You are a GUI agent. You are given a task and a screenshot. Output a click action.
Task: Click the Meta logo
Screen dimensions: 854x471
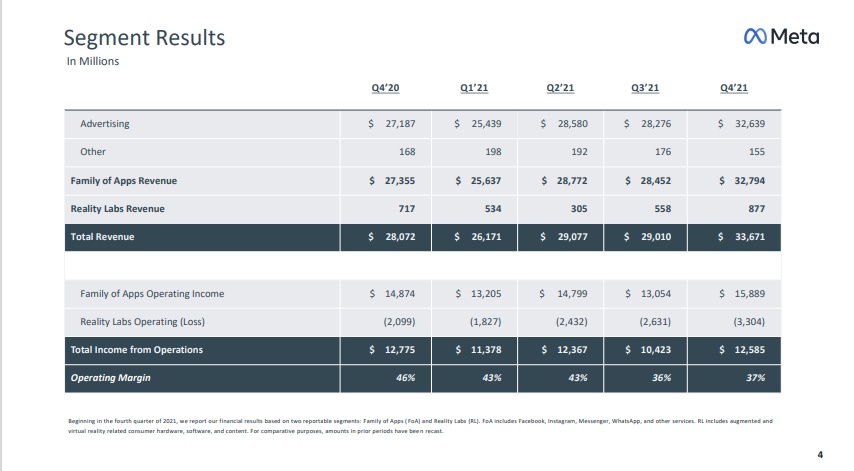pyautogui.click(x=781, y=37)
